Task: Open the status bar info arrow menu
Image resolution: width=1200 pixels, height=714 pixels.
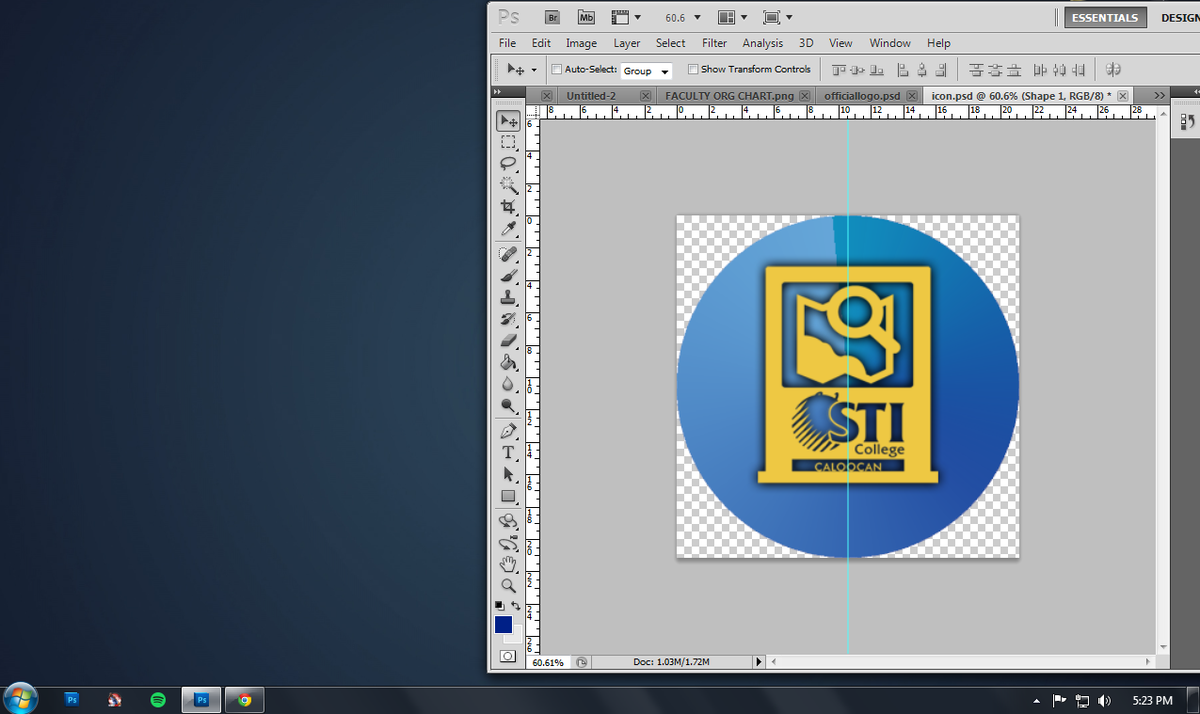Action: click(757, 662)
